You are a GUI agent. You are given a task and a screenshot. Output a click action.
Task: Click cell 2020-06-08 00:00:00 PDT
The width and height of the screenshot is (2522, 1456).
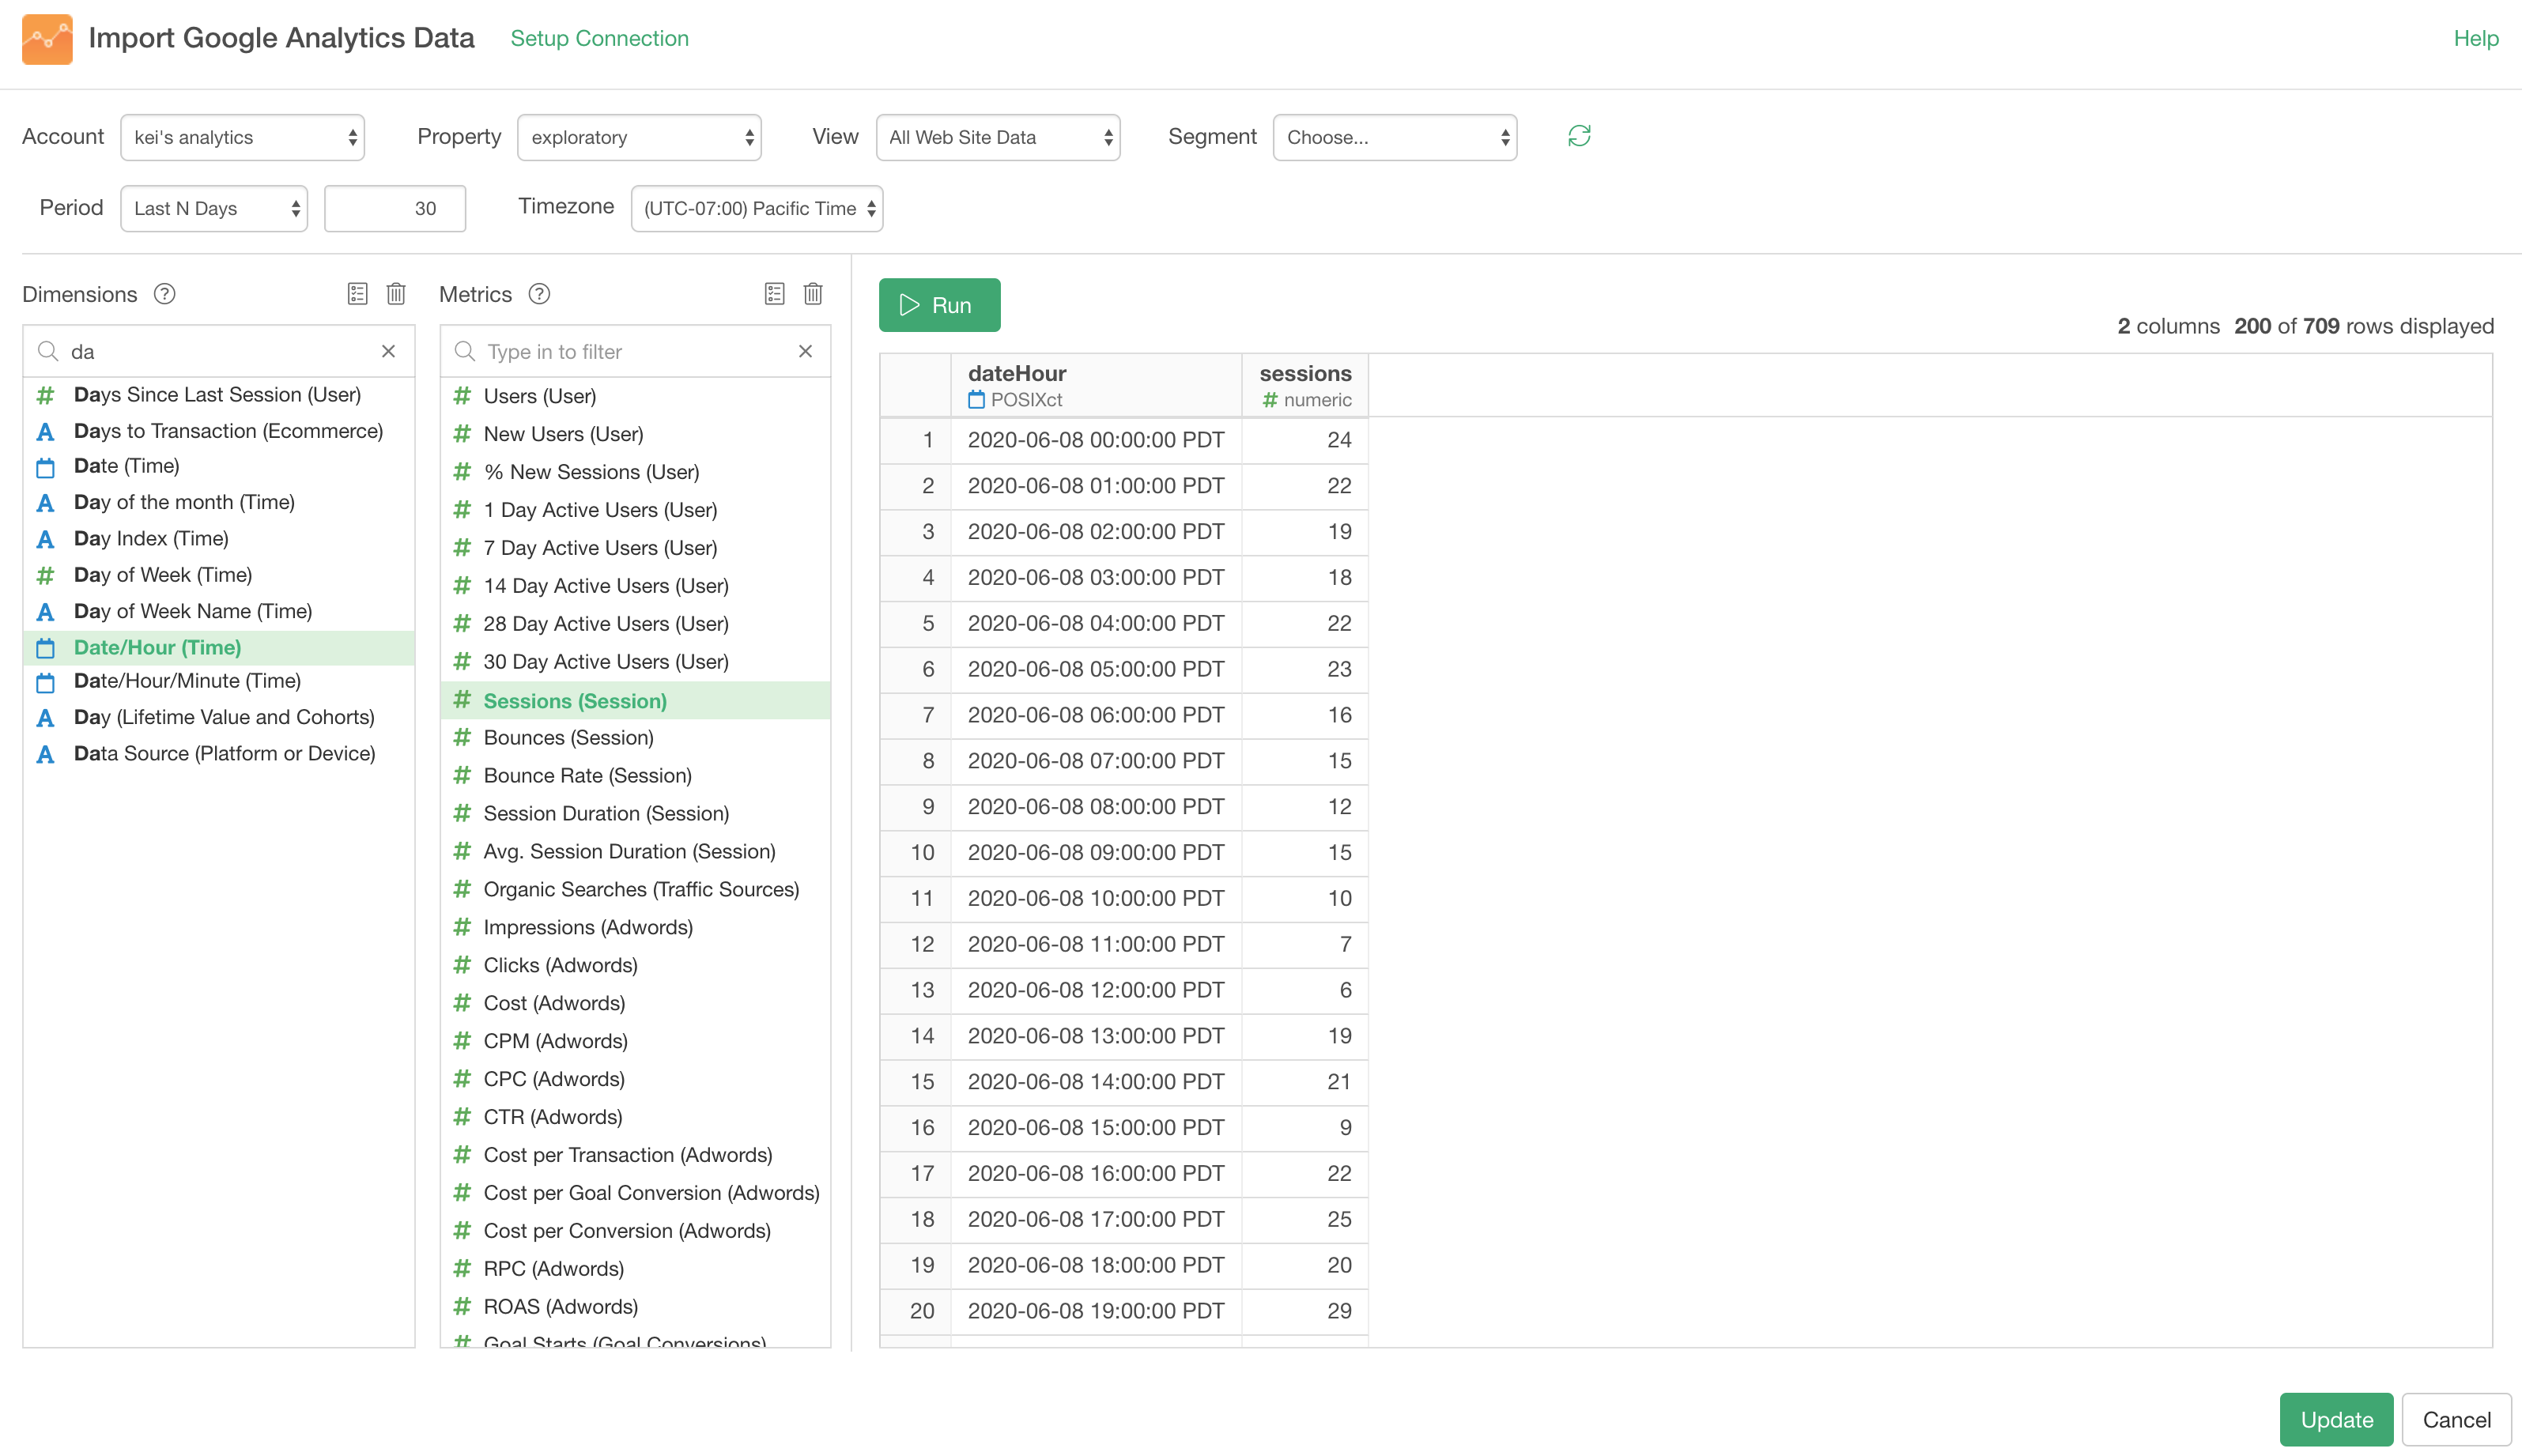[1096, 440]
